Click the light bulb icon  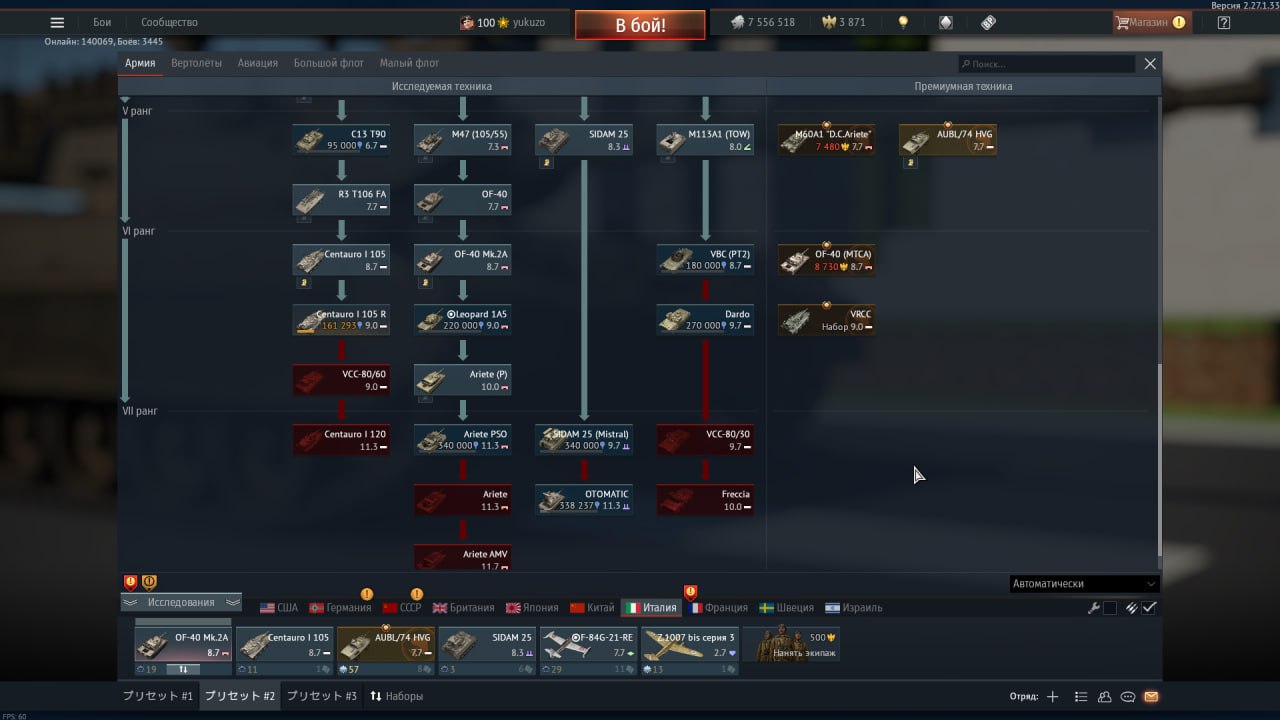[x=903, y=22]
